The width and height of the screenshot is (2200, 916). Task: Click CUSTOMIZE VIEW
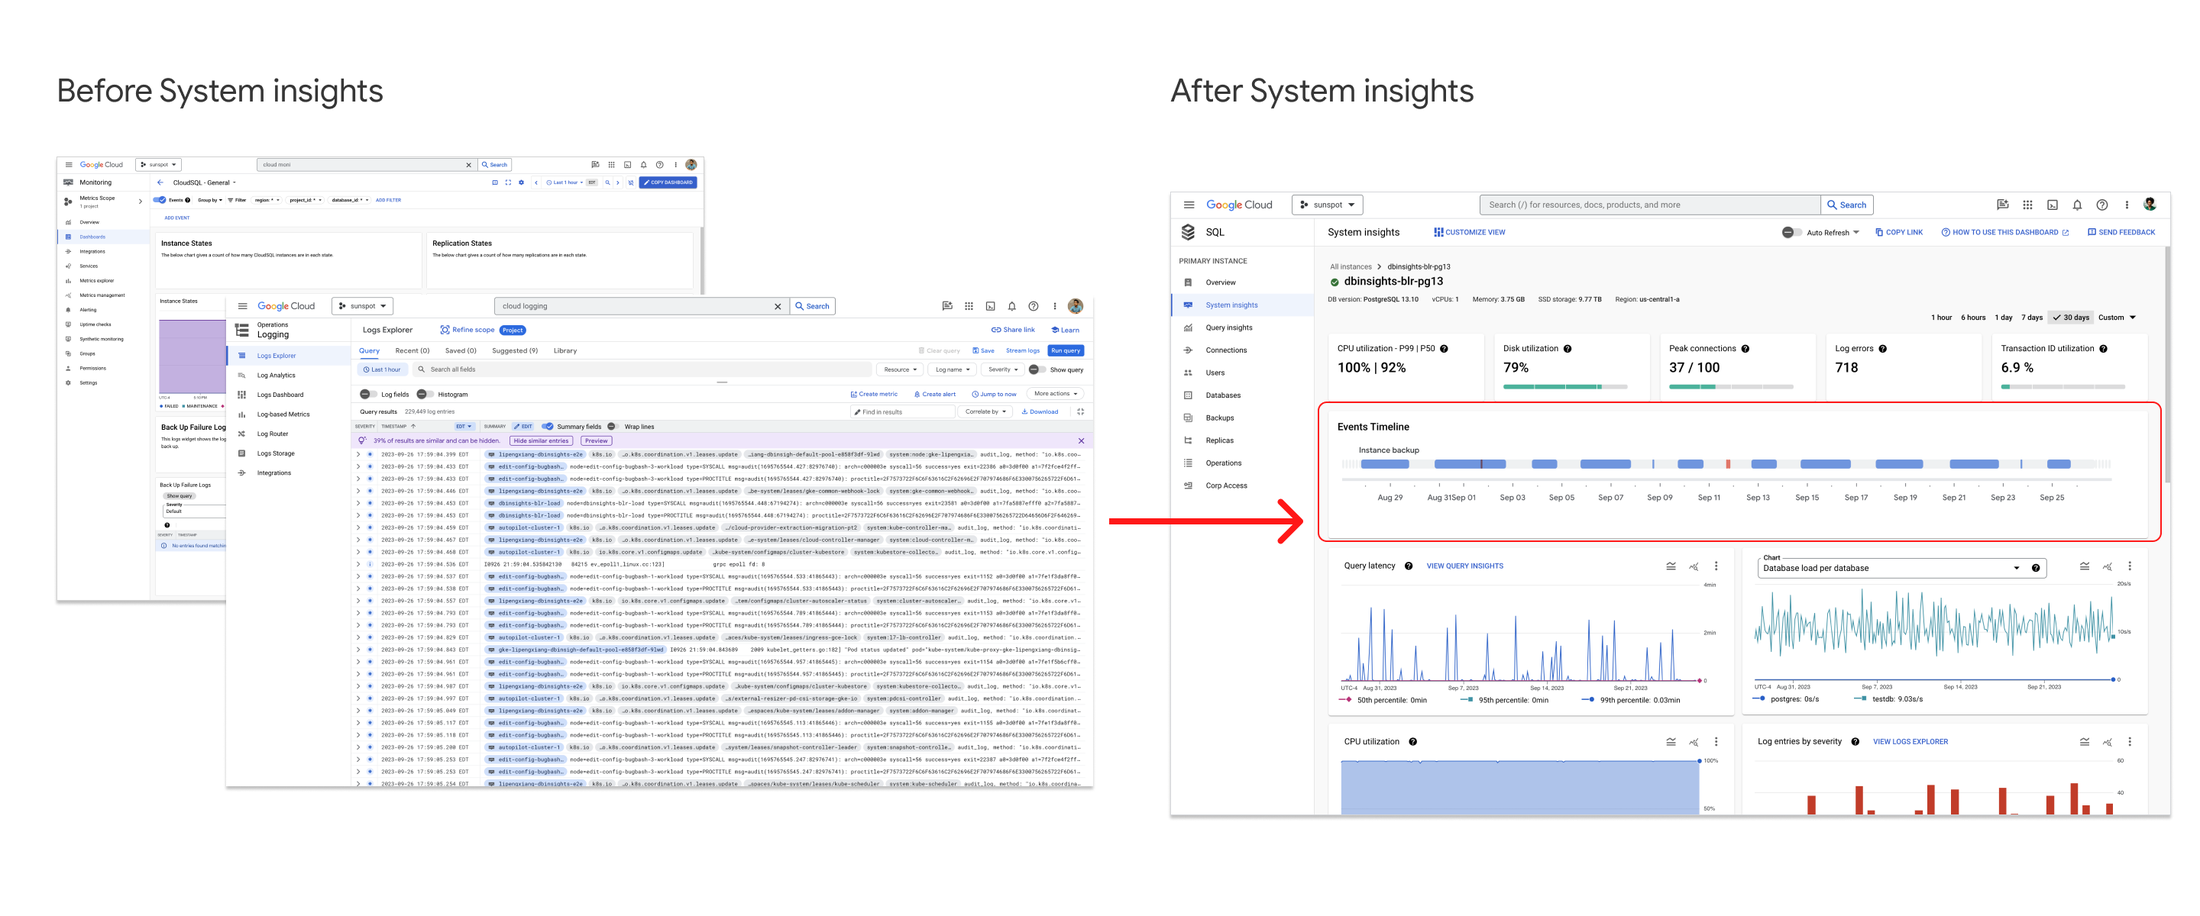1469,233
